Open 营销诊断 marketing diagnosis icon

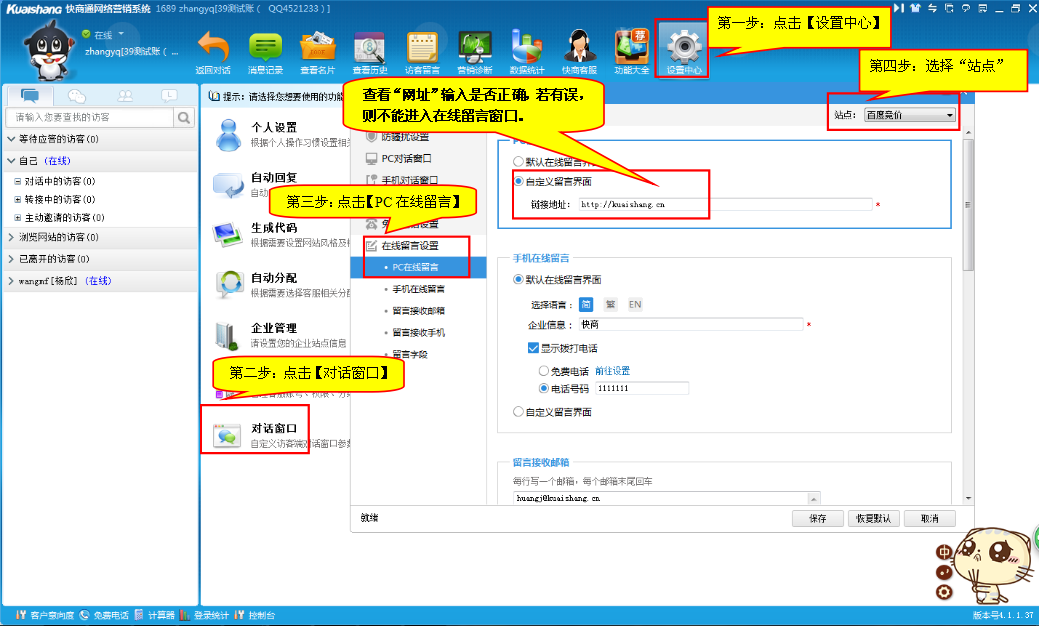point(474,48)
